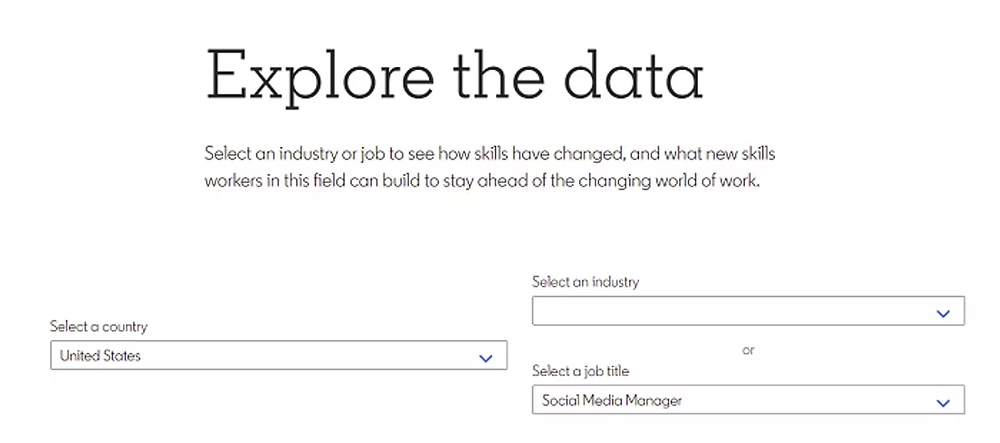Click the 'Social Media Manager' selected value
The image size is (1000, 443).
(x=612, y=400)
